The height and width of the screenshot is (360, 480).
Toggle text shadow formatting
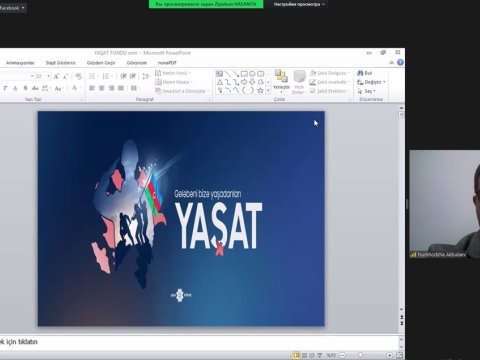pyautogui.click(x=25, y=88)
